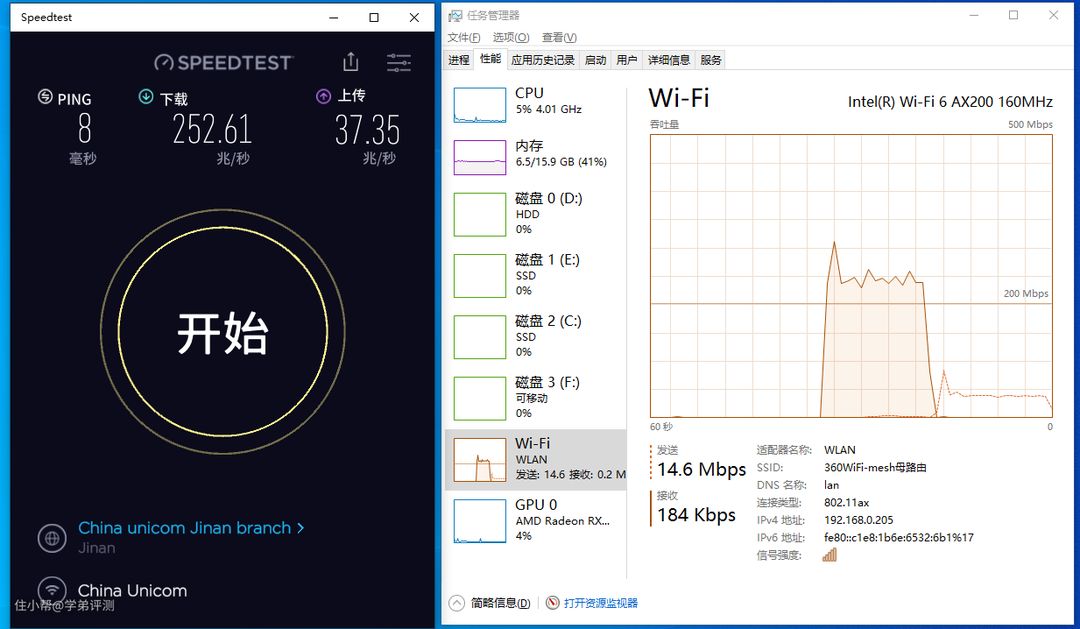Change server China unicom Jinan branch
This screenshot has width=1080, height=629.
click(190, 528)
